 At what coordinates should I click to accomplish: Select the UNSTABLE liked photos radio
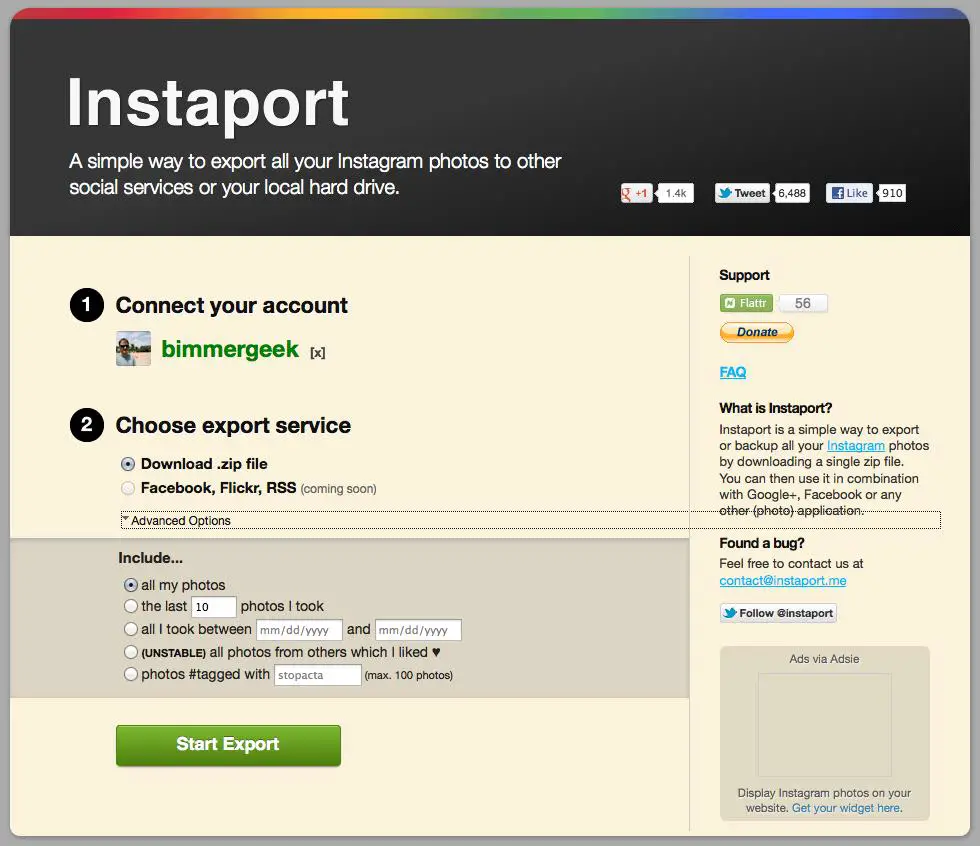(x=131, y=652)
